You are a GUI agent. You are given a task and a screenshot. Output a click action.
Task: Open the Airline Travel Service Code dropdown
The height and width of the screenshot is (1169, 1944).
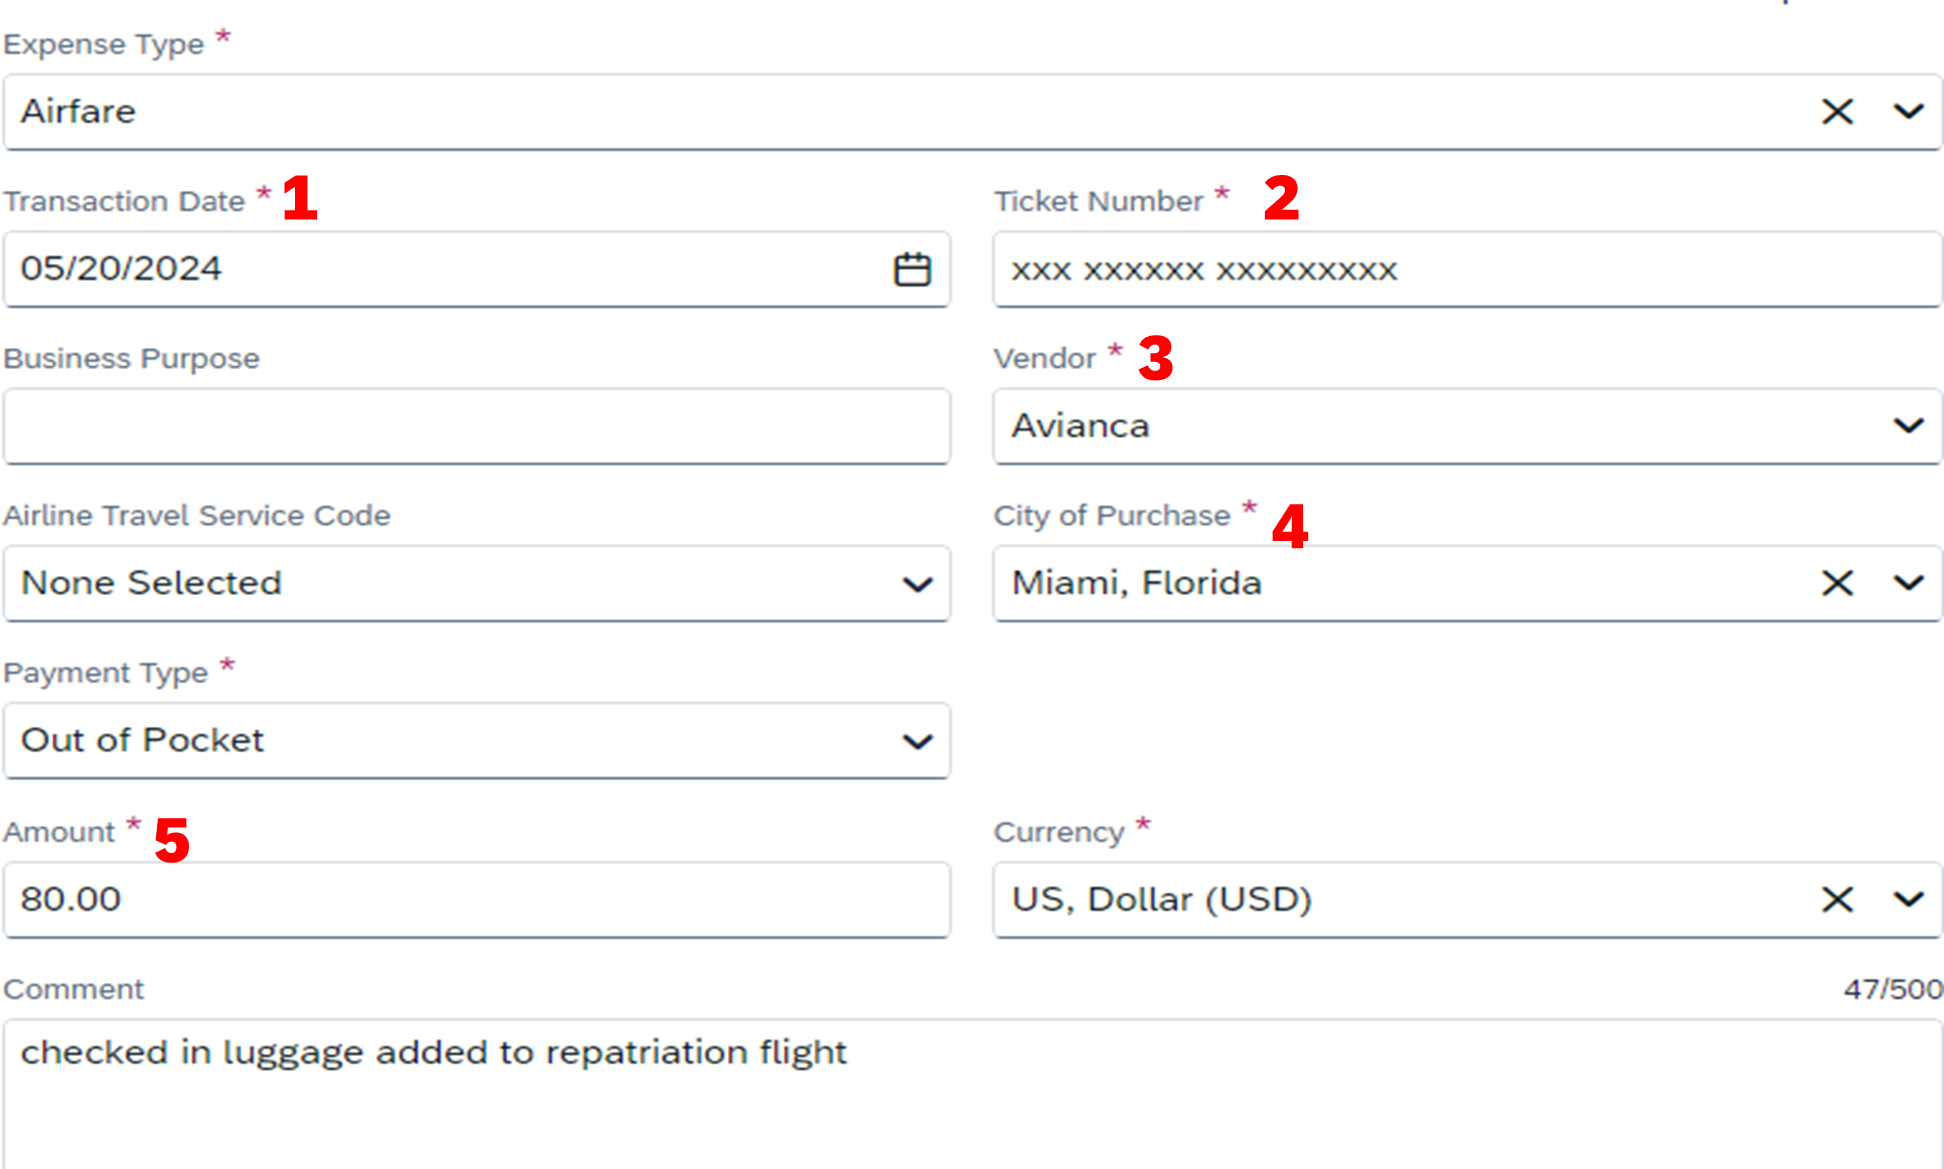pyautogui.click(x=476, y=583)
